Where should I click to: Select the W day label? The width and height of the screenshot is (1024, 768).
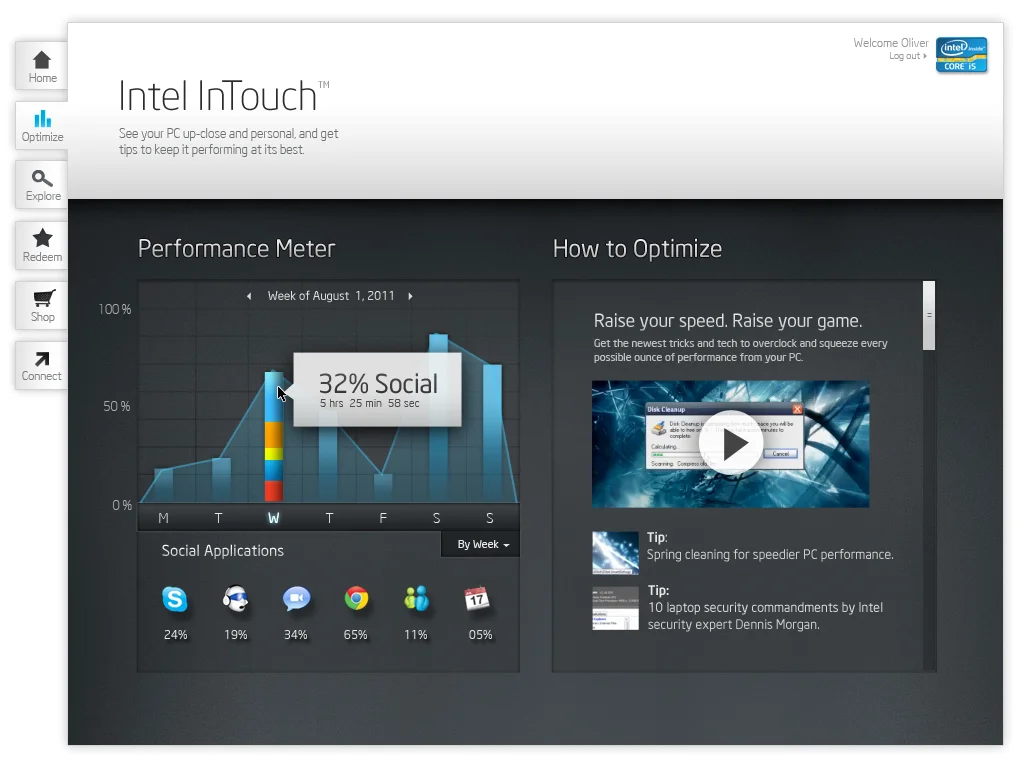tap(274, 519)
